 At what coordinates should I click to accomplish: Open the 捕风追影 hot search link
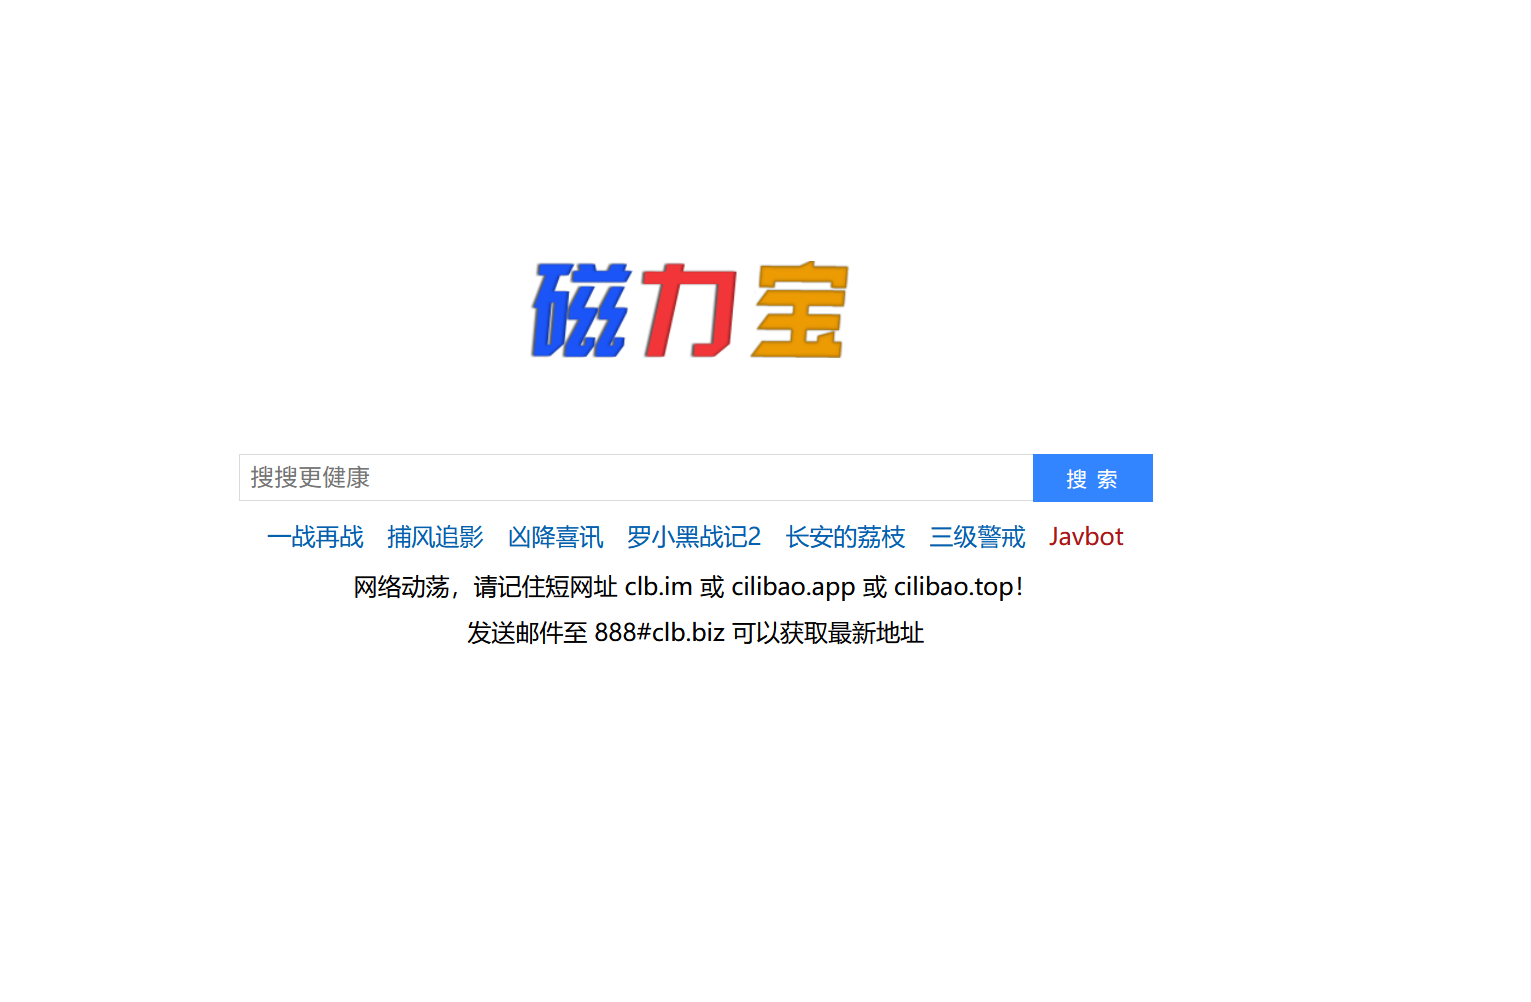435,537
